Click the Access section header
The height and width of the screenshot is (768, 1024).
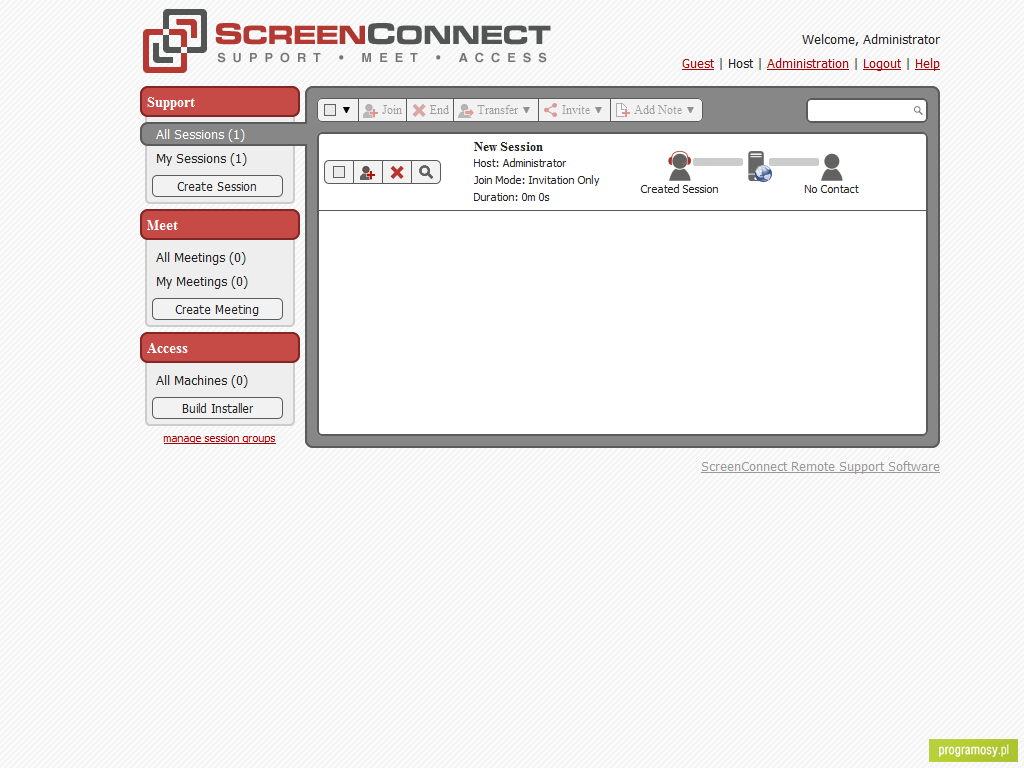click(220, 348)
